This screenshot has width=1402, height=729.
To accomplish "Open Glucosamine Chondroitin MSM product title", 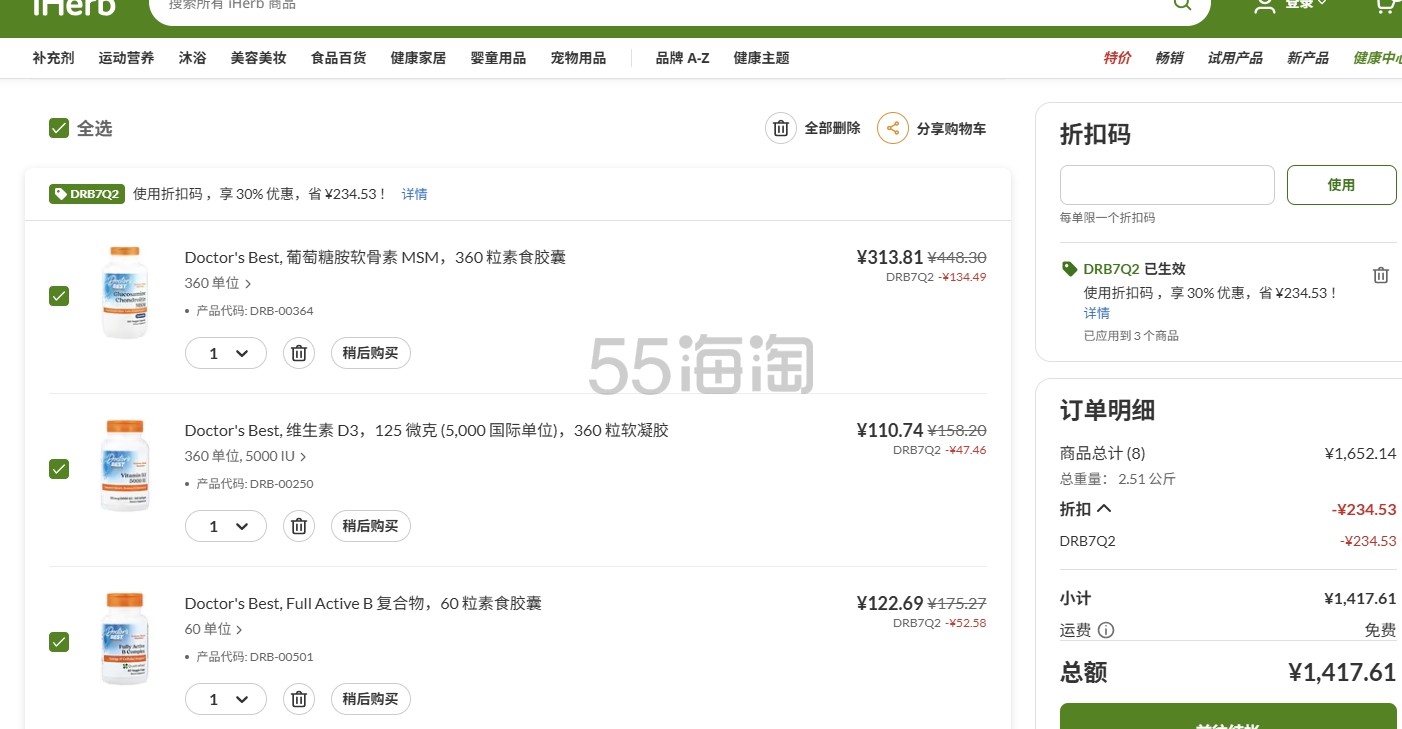I will 375,257.
